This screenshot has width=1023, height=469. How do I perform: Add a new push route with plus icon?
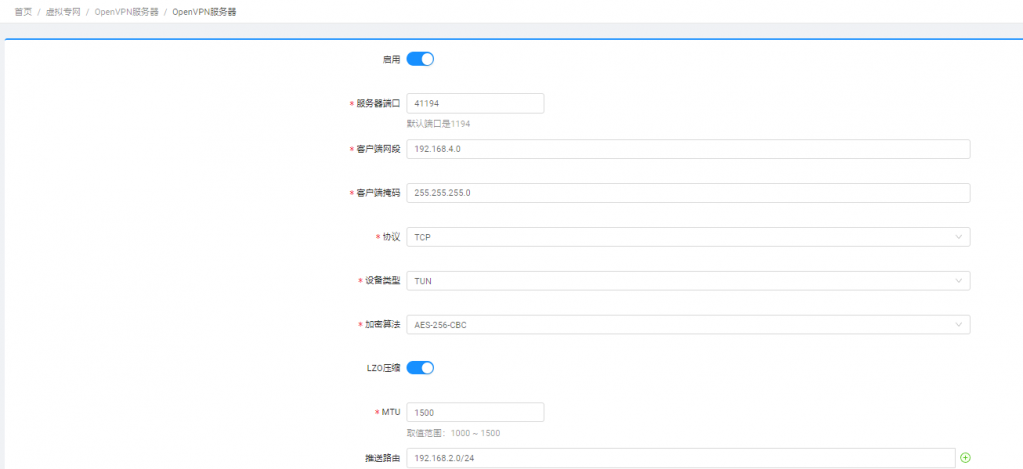click(x=965, y=458)
